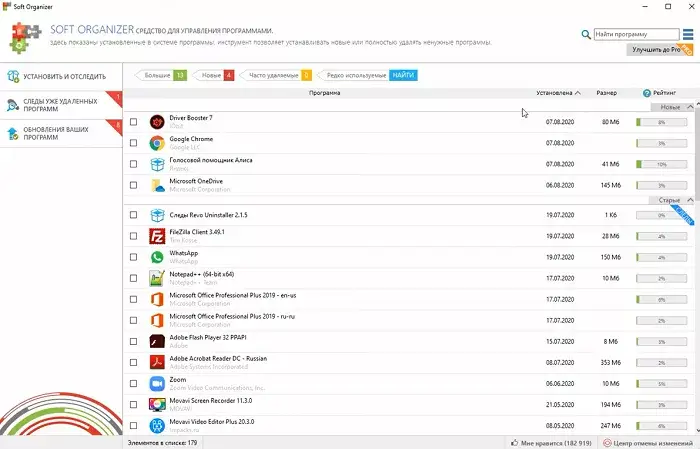Viewport: 700px width, 449px height.
Task: Sort by Программа column header
Action: pyautogui.click(x=325, y=93)
